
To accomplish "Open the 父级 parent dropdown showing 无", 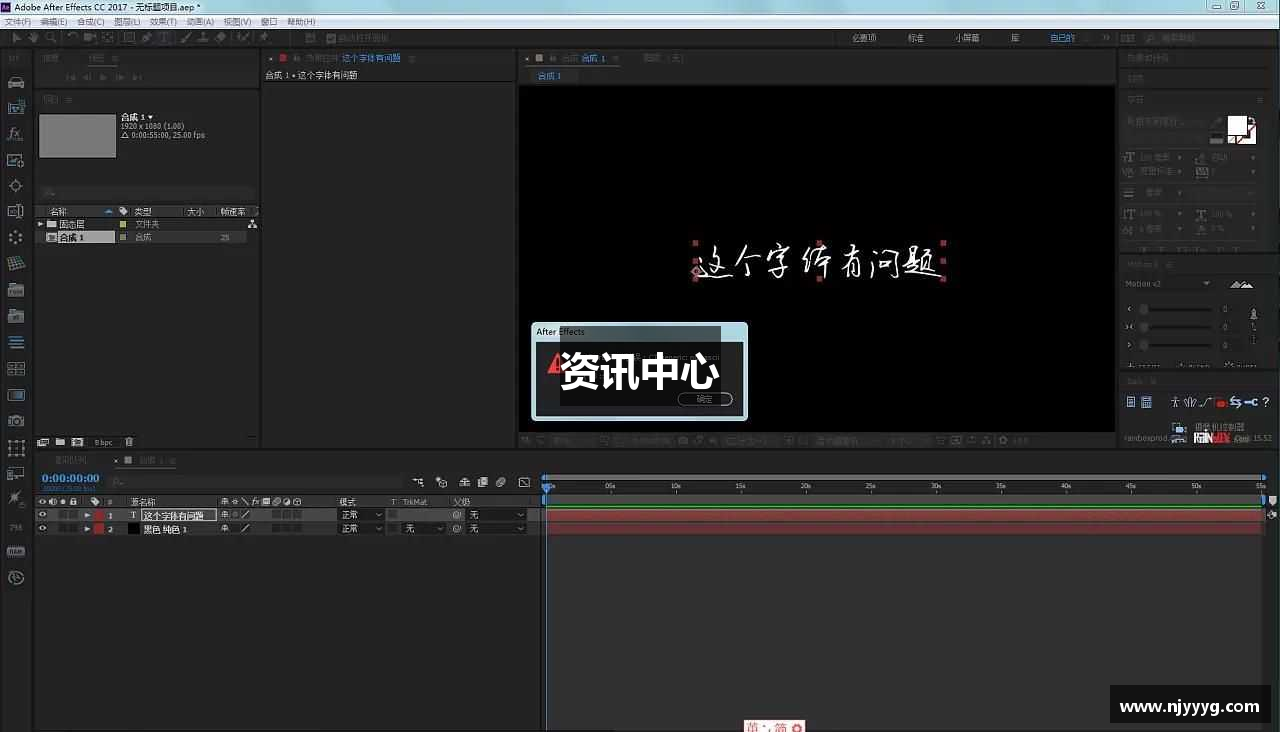I will [x=497, y=514].
